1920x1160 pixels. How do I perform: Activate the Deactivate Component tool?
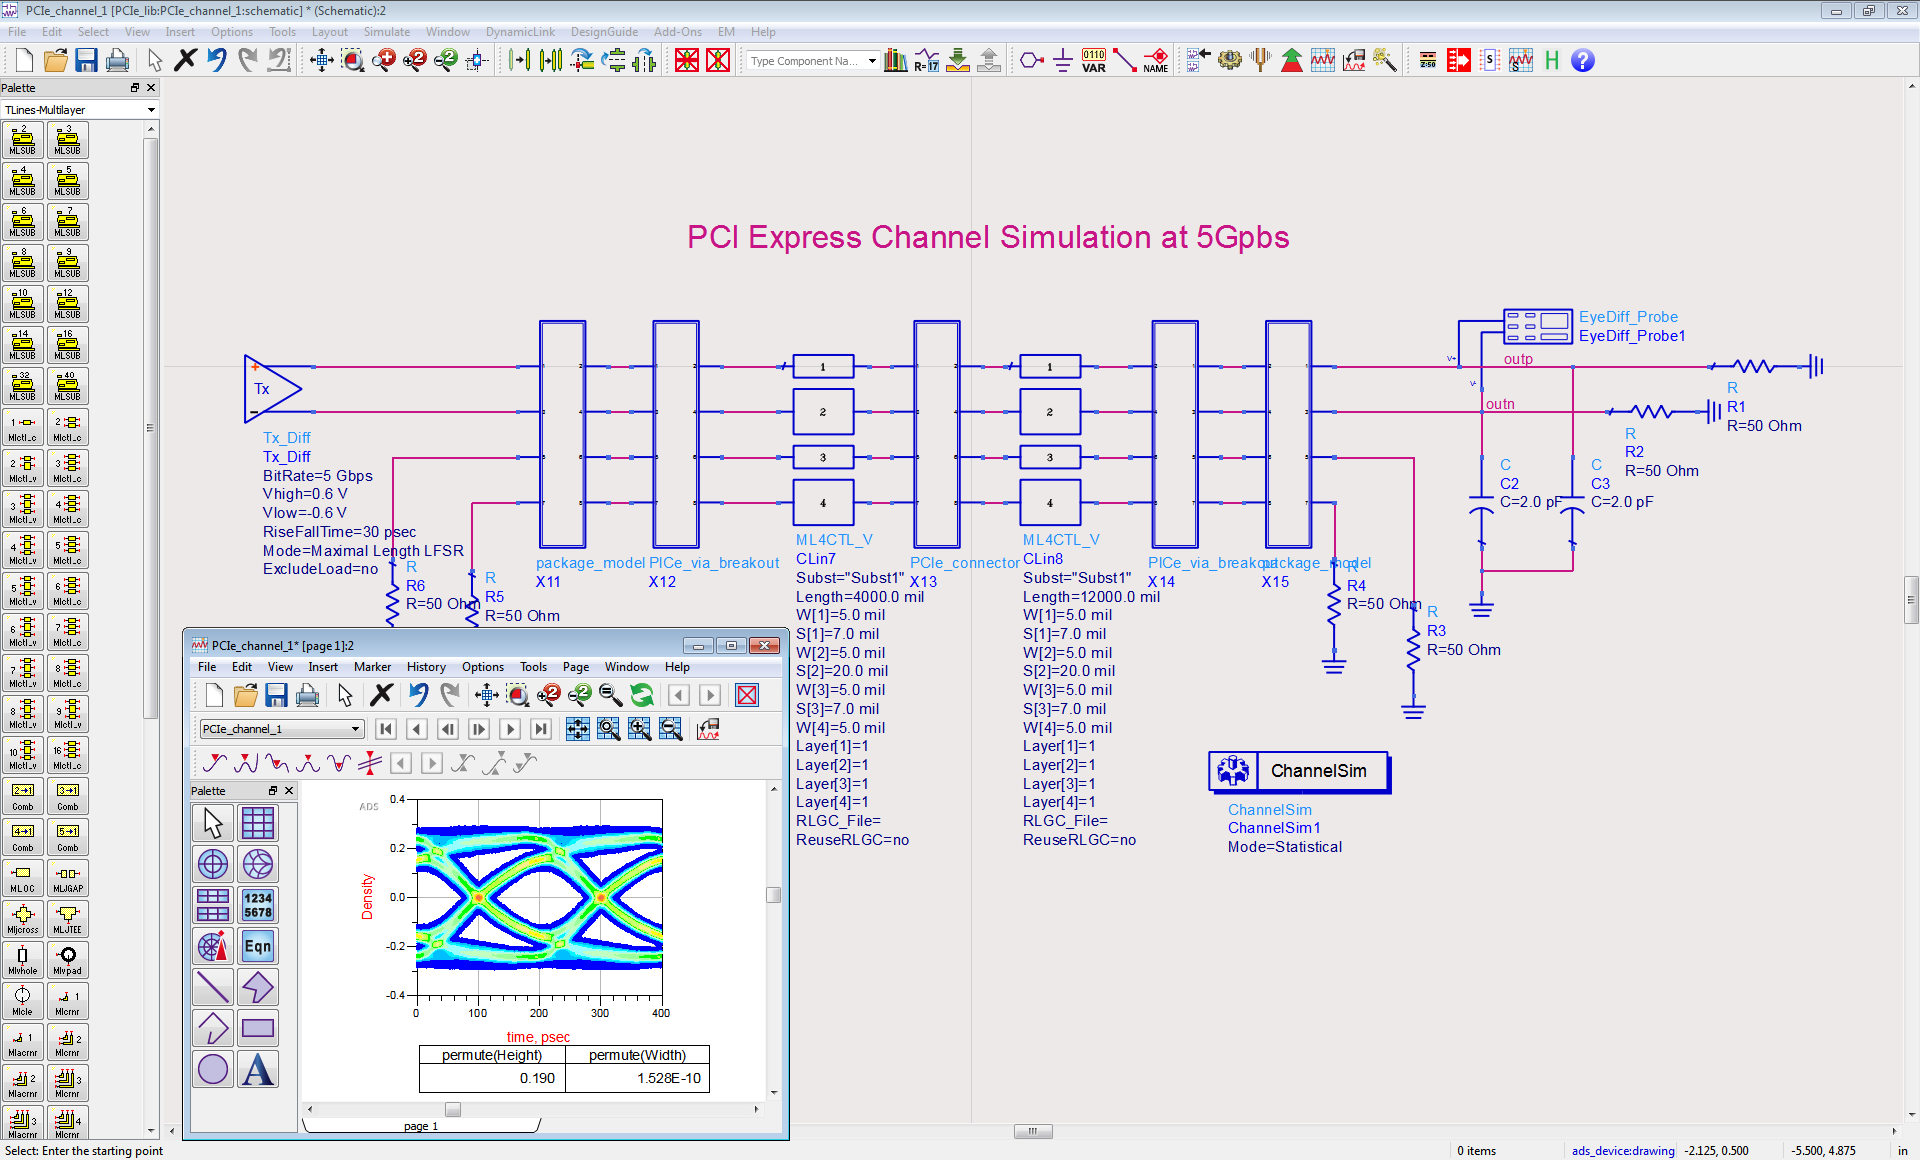687,60
